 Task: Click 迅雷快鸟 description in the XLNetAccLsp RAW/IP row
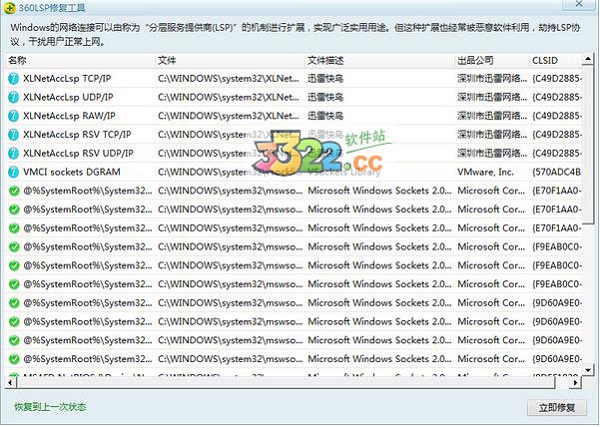click(x=325, y=116)
